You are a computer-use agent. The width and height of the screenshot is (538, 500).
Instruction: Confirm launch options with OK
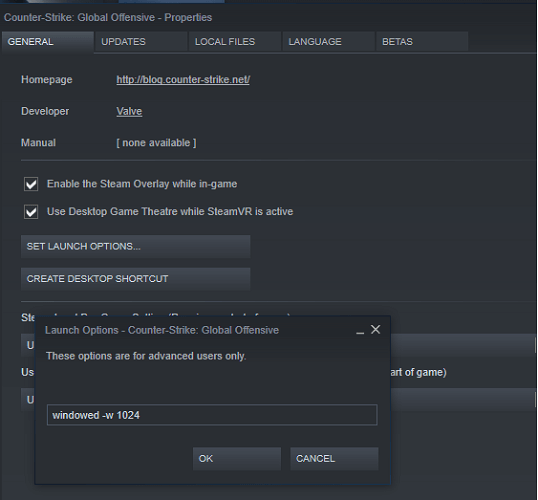pyautogui.click(x=237, y=458)
